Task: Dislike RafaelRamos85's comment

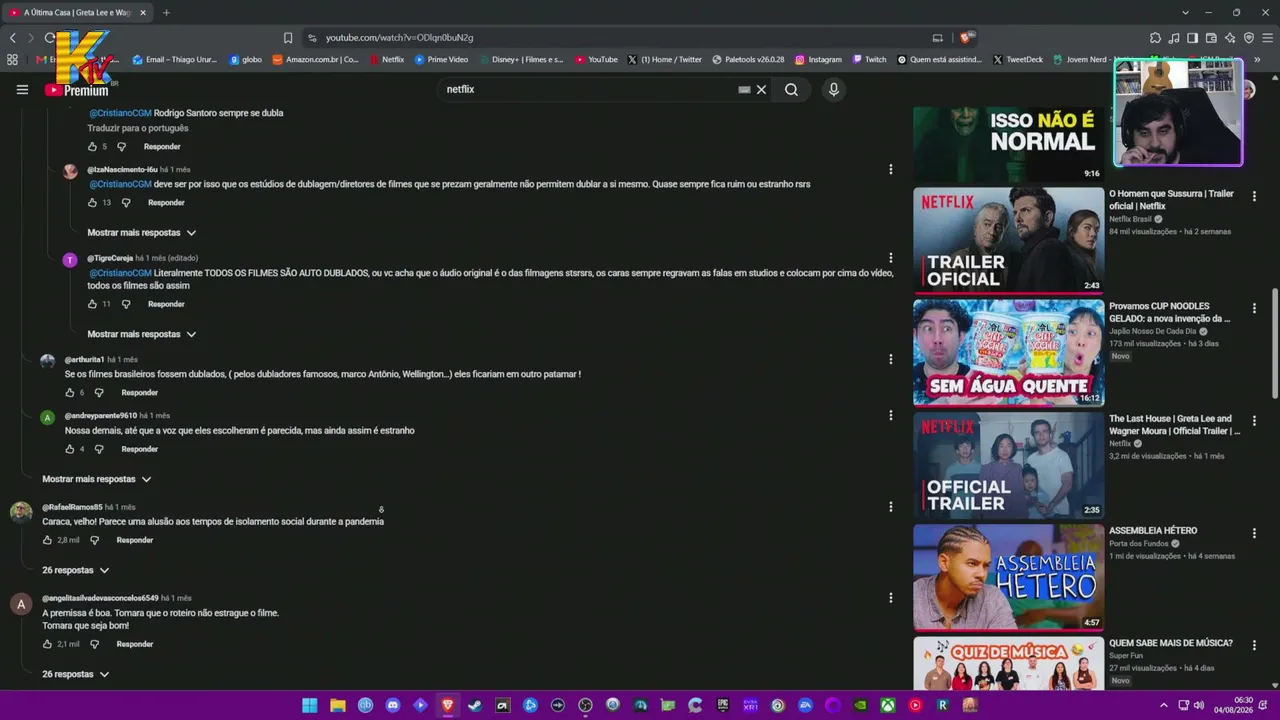Action: [x=95, y=540]
